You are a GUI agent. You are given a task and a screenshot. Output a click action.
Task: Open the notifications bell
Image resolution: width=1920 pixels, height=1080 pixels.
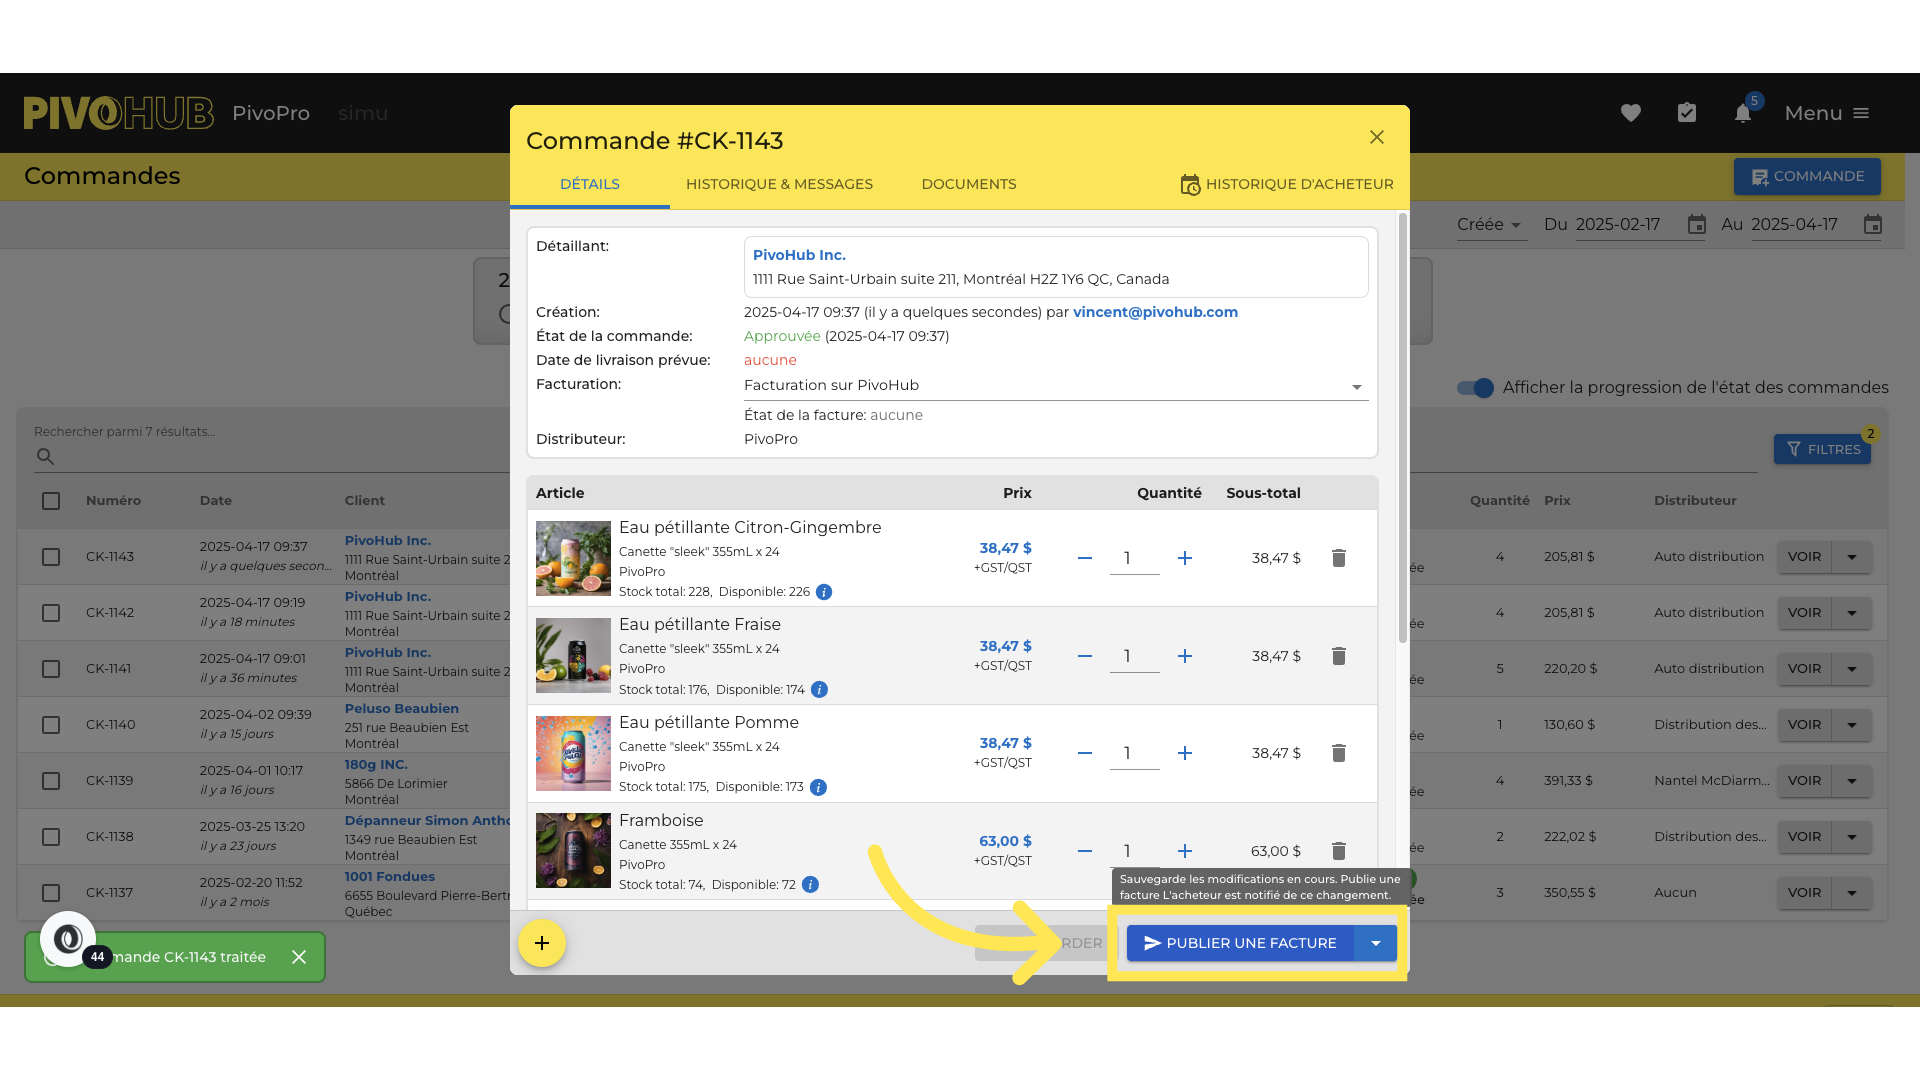[1743, 113]
